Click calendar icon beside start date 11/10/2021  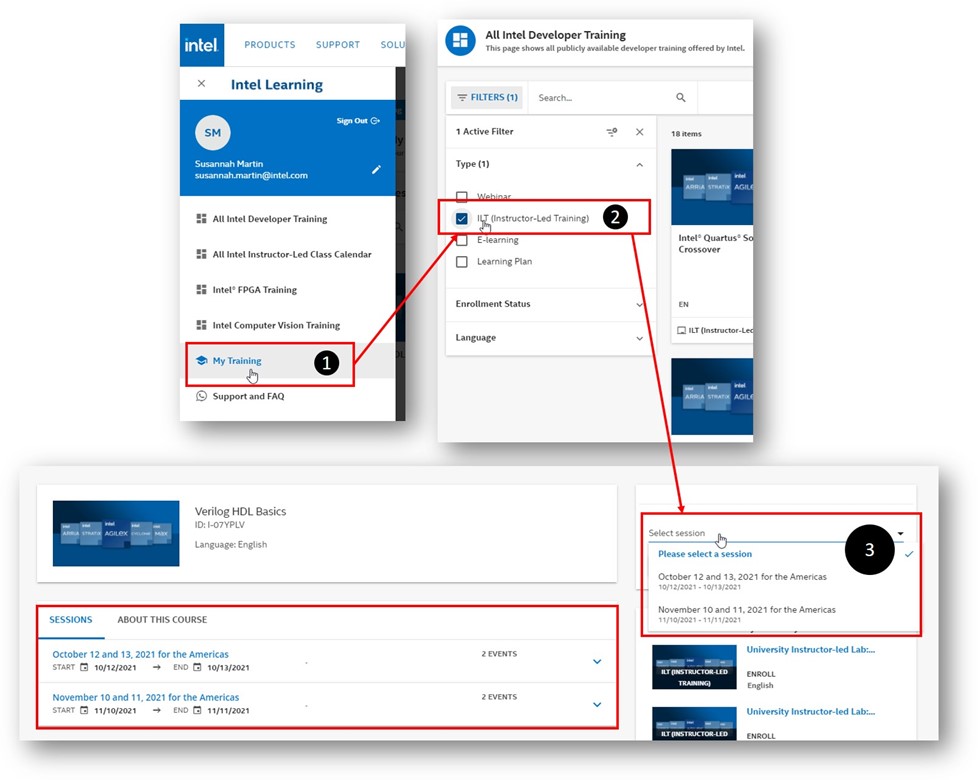tap(84, 710)
